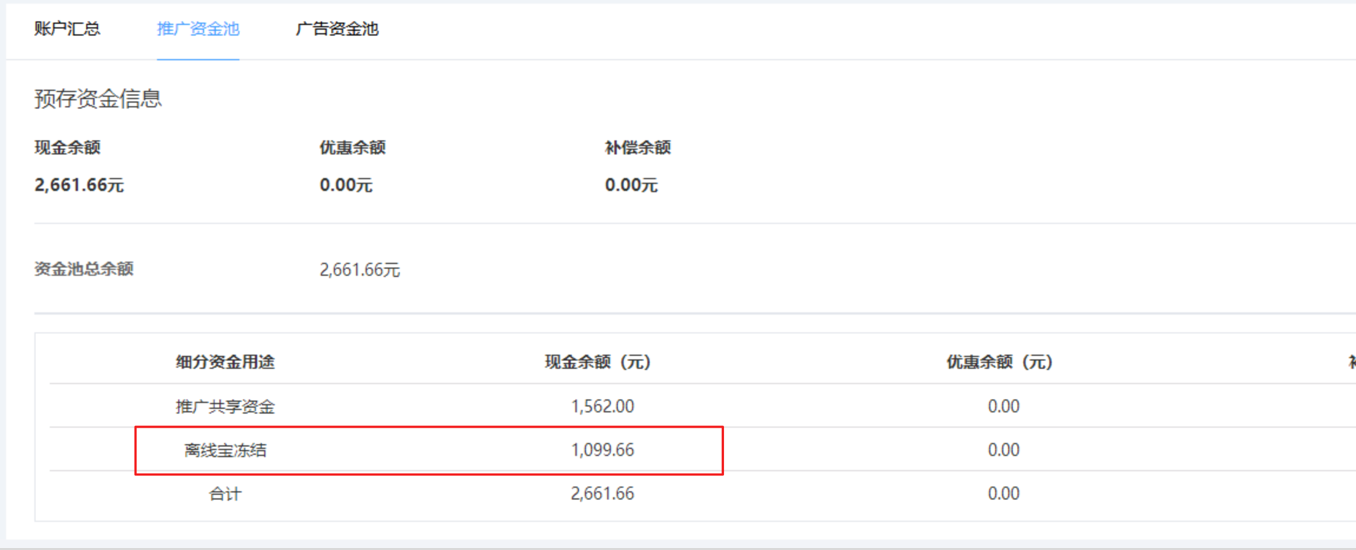
Task: Click the 资金池总余额 label
Action: tap(83, 269)
